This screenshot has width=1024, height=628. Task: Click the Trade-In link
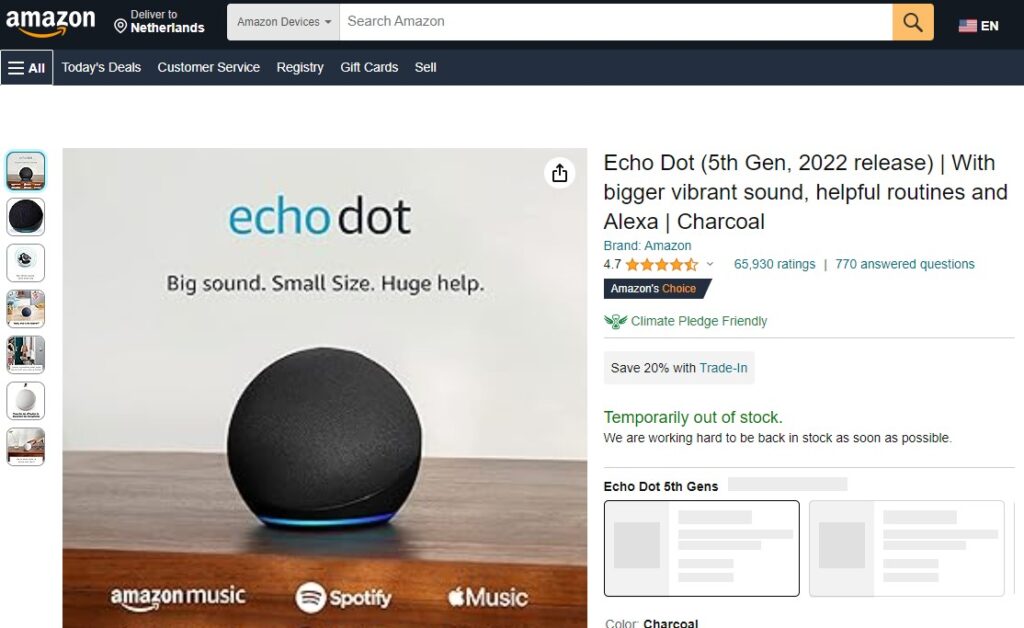click(x=723, y=368)
